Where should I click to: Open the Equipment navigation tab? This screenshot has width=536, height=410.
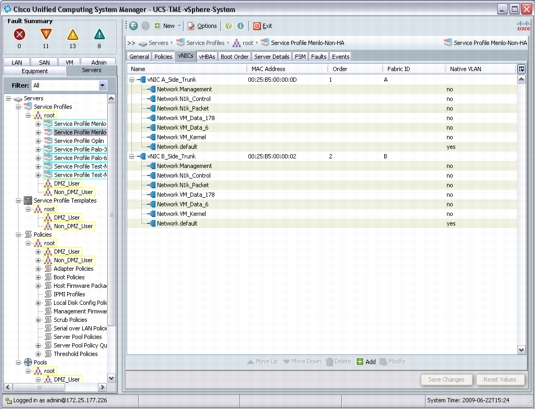pyautogui.click(x=35, y=71)
